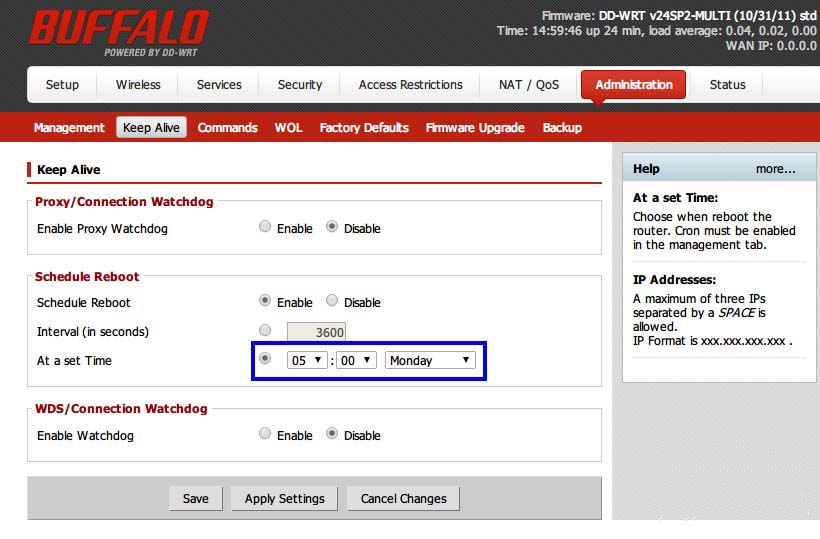820x539 pixels.
Task: Open the Status tab
Action: click(x=727, y=85)
